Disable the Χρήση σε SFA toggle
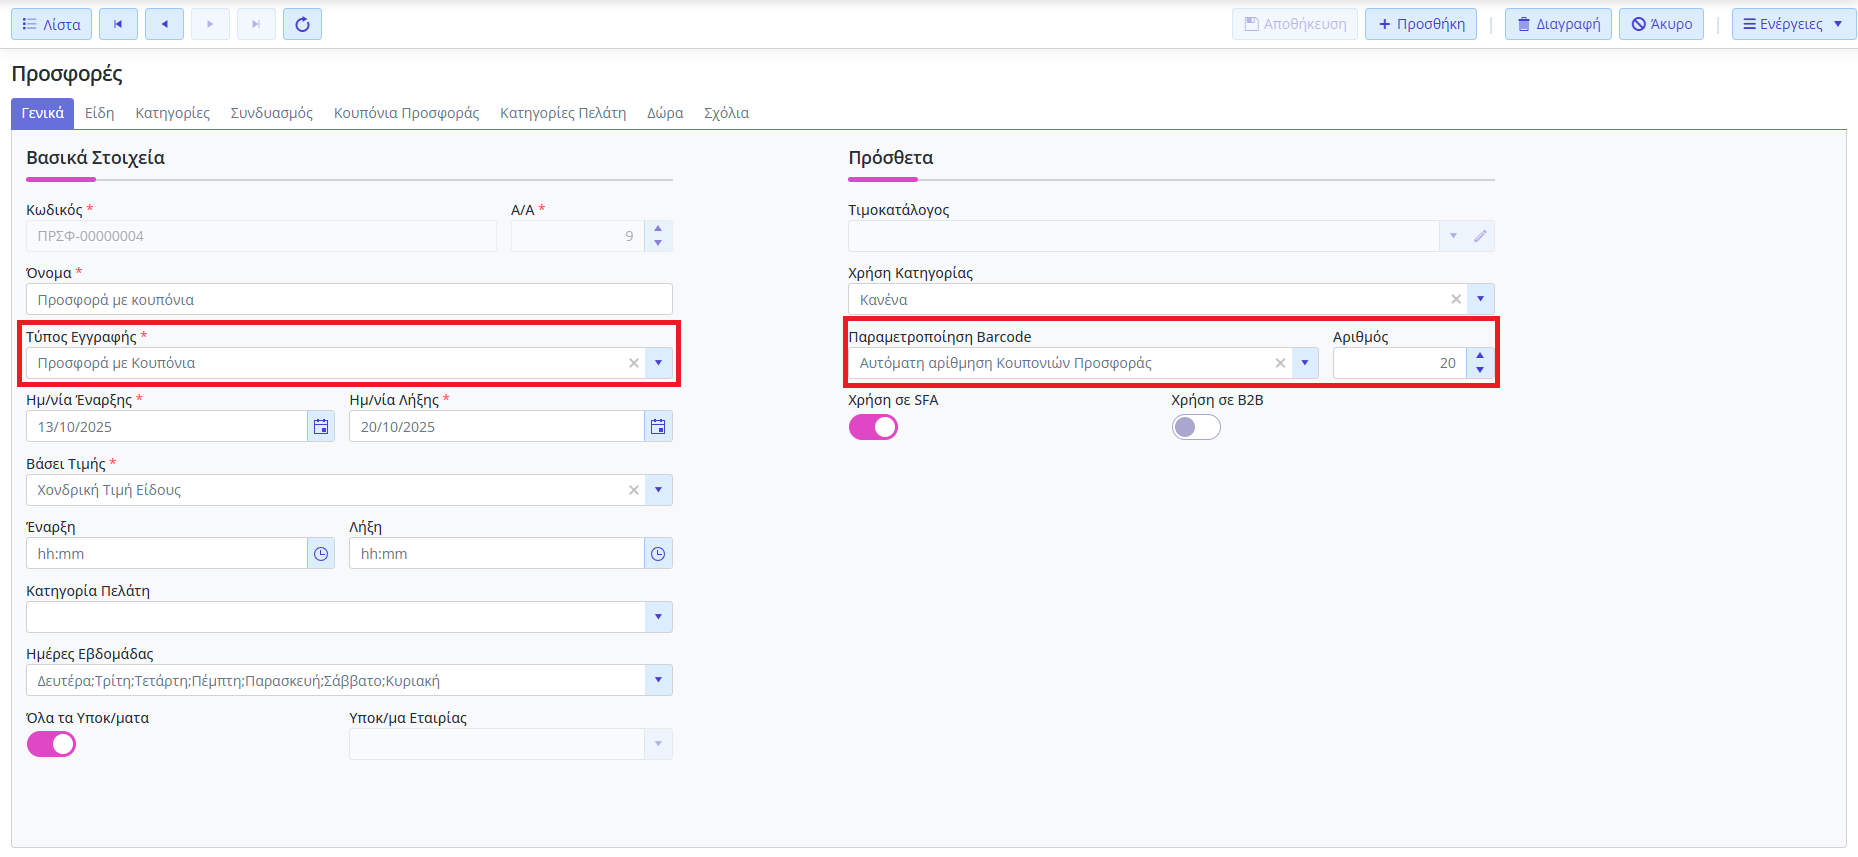 click(x=873, y=427)
